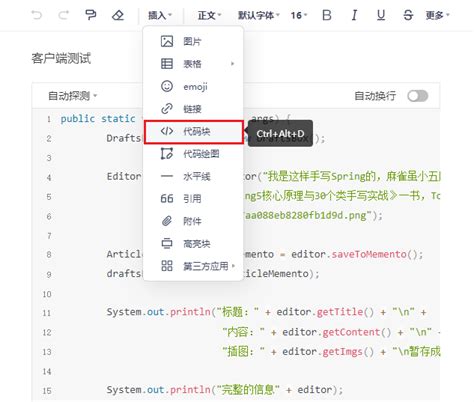This screenshot has width=474, height=402.
Task: Toggle underline formatting
Action: (381, 15)
